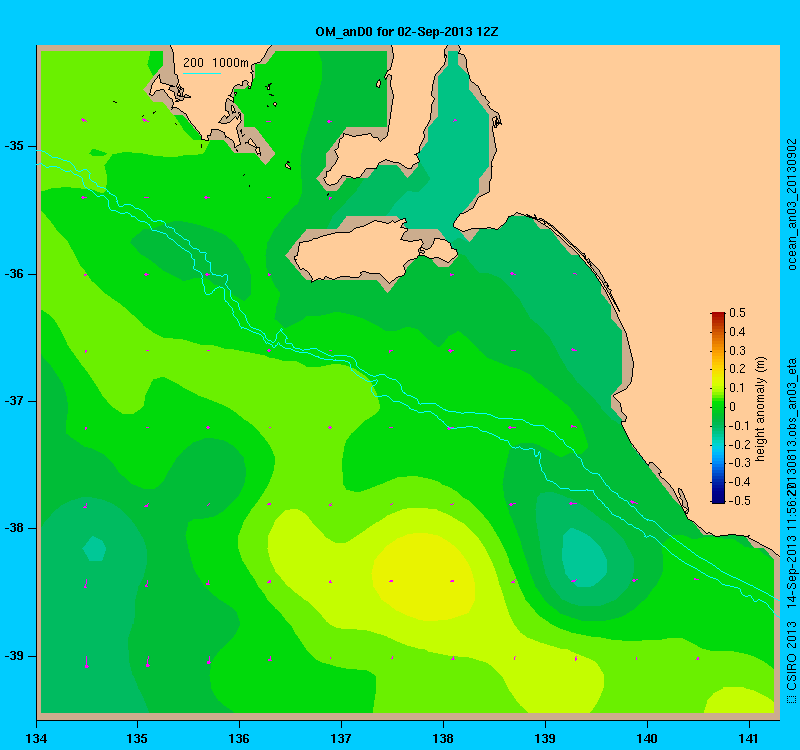The height and width of the screenshot is (750, 800).
Task: Click the colorbar value "-0.5" at bottom
Action: [x=738, y=501]
